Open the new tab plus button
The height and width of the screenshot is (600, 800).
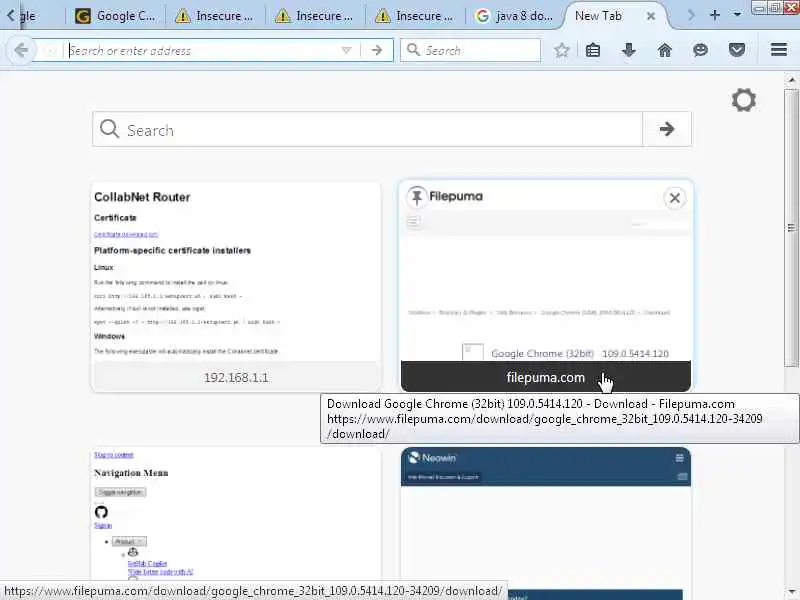tap(714, 15)
